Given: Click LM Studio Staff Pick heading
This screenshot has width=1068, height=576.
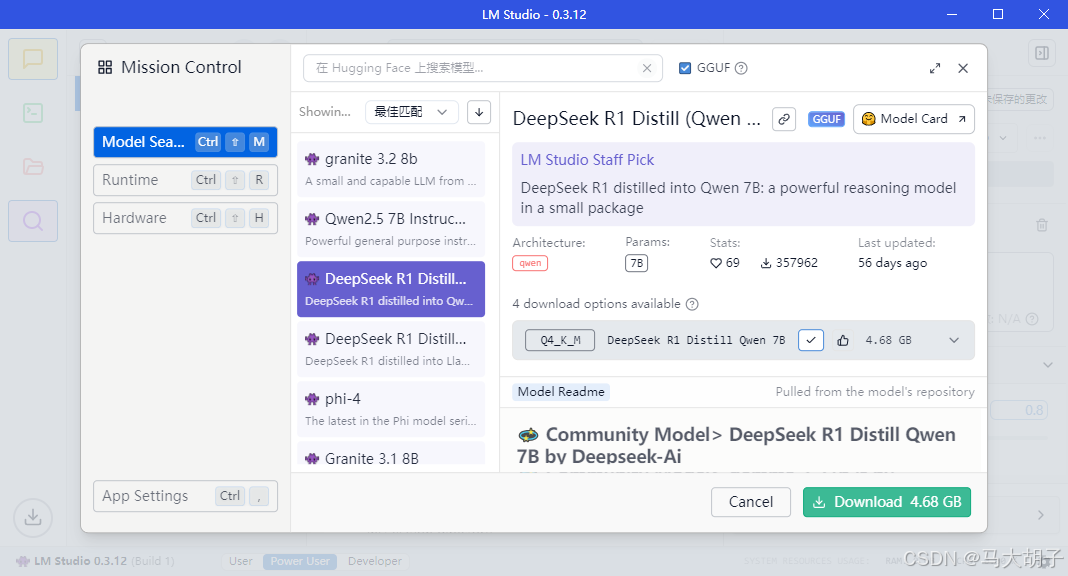Looking at the screenshot, I should tap(587, 160).
